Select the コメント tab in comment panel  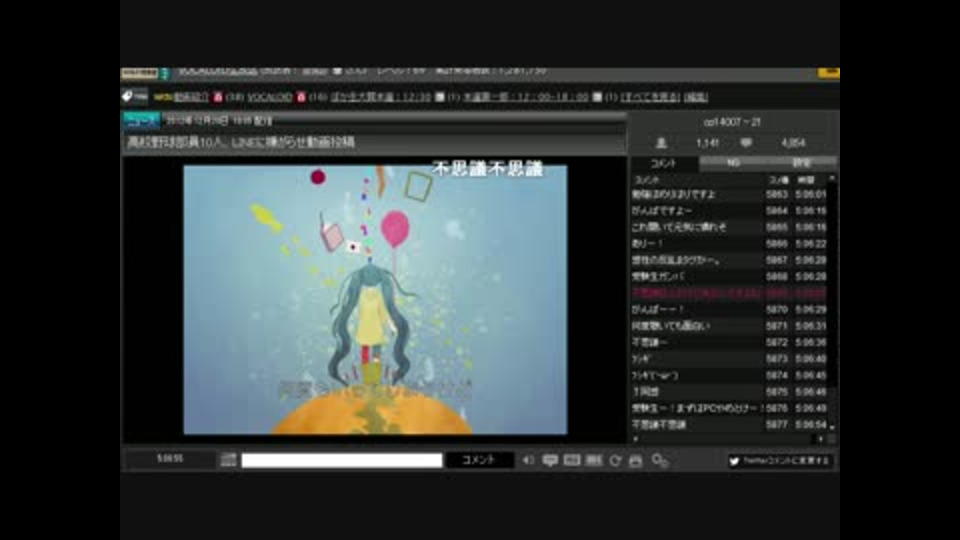click(x=664, y=163)
